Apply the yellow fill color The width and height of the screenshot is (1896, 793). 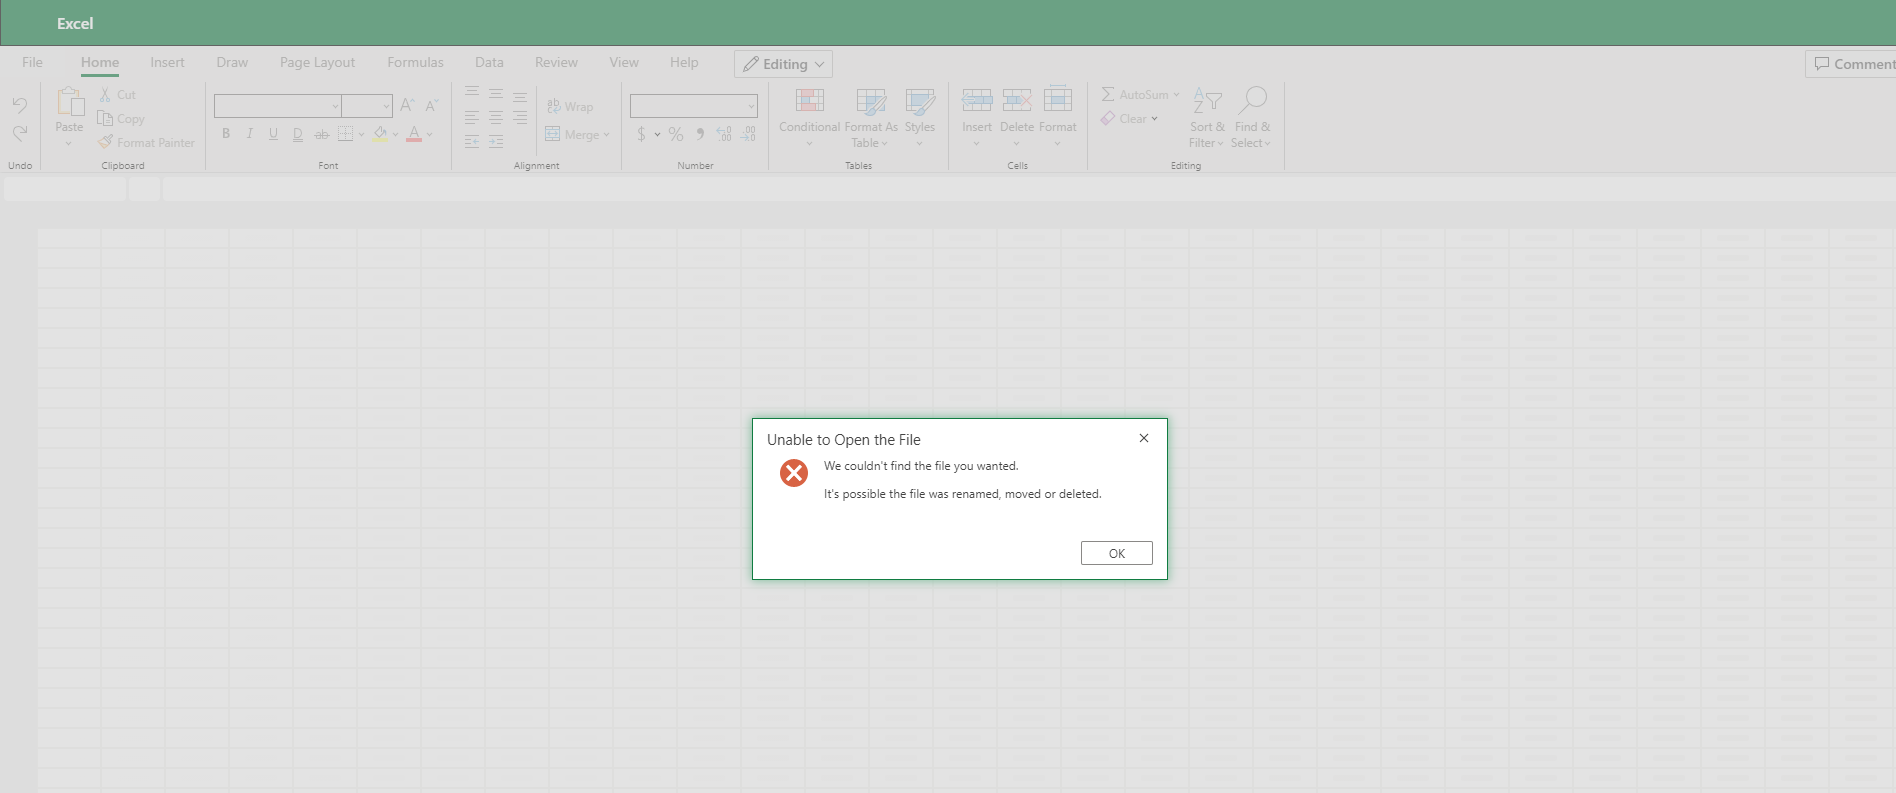(380, 134)
